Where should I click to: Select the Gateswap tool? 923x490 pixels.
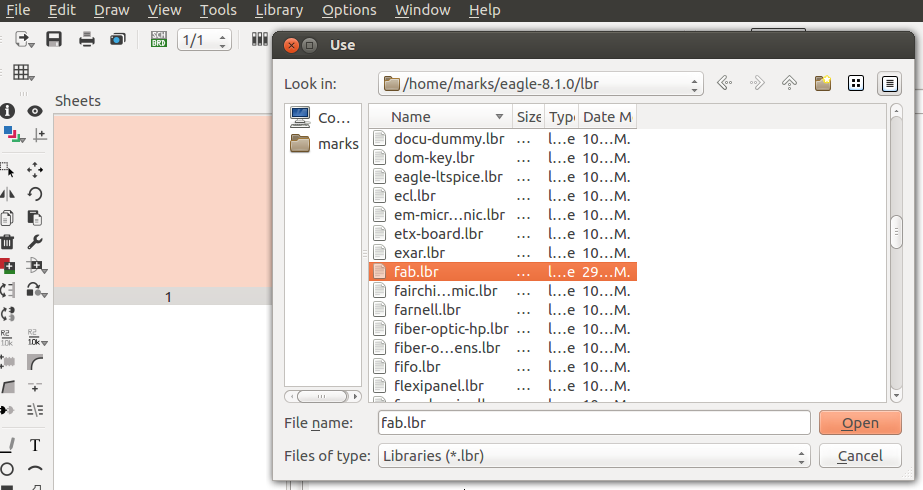pyautogui.click(x=8, y=314)
